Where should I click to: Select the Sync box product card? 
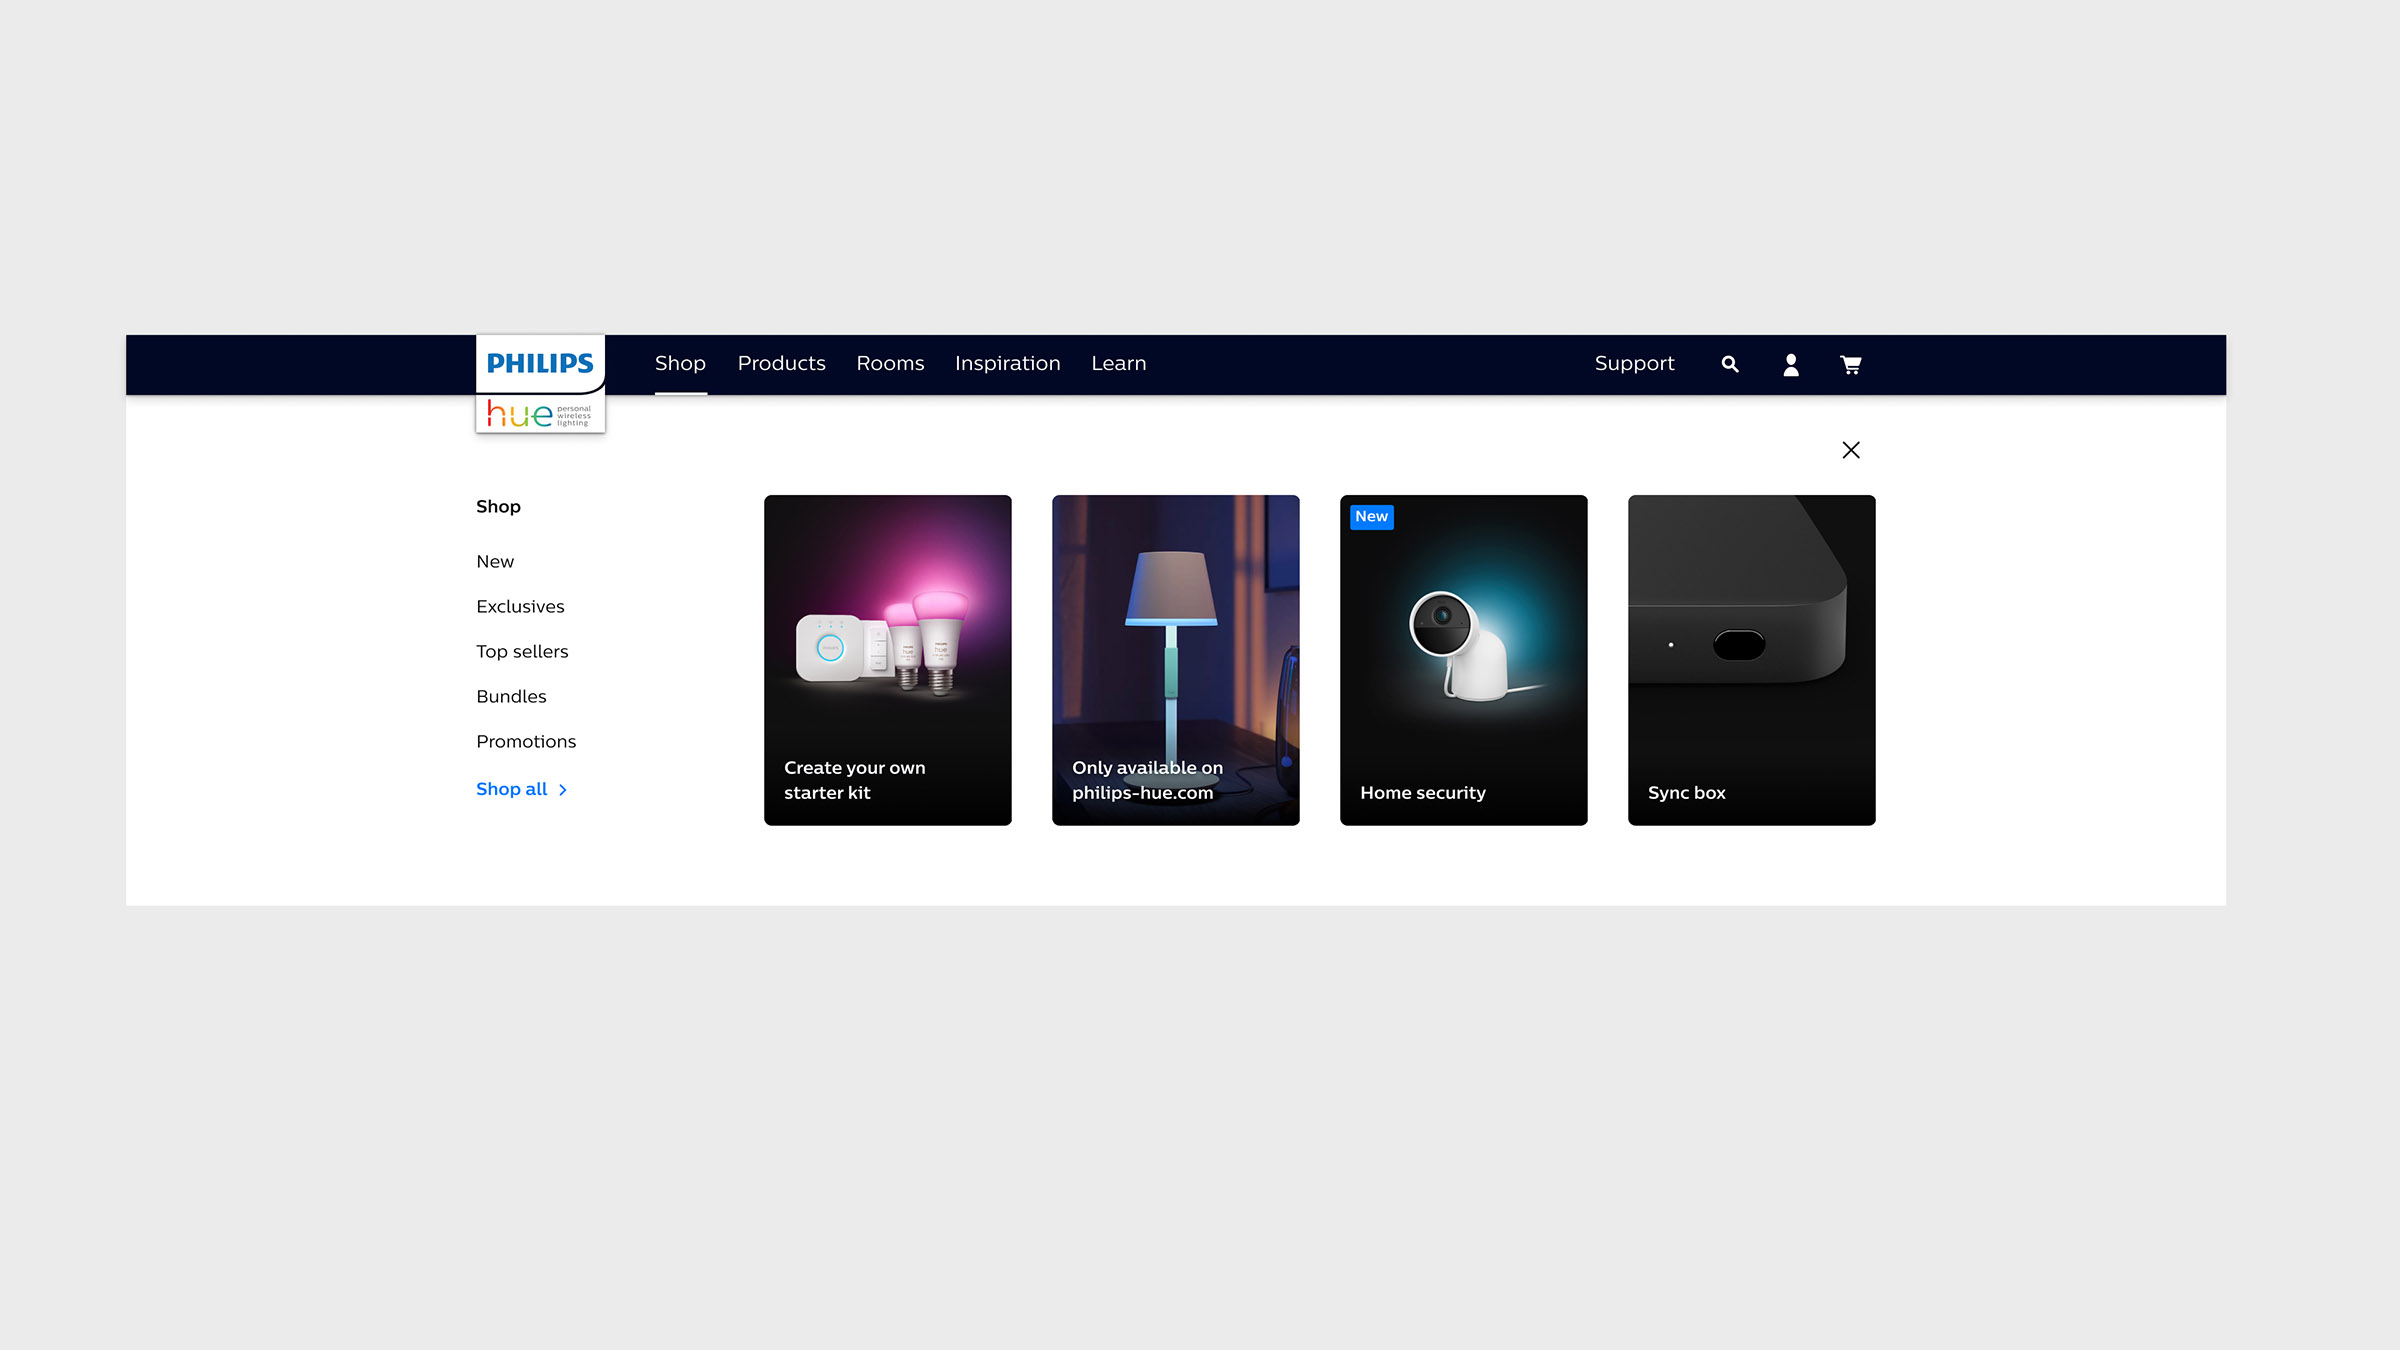click(1751, 660)
